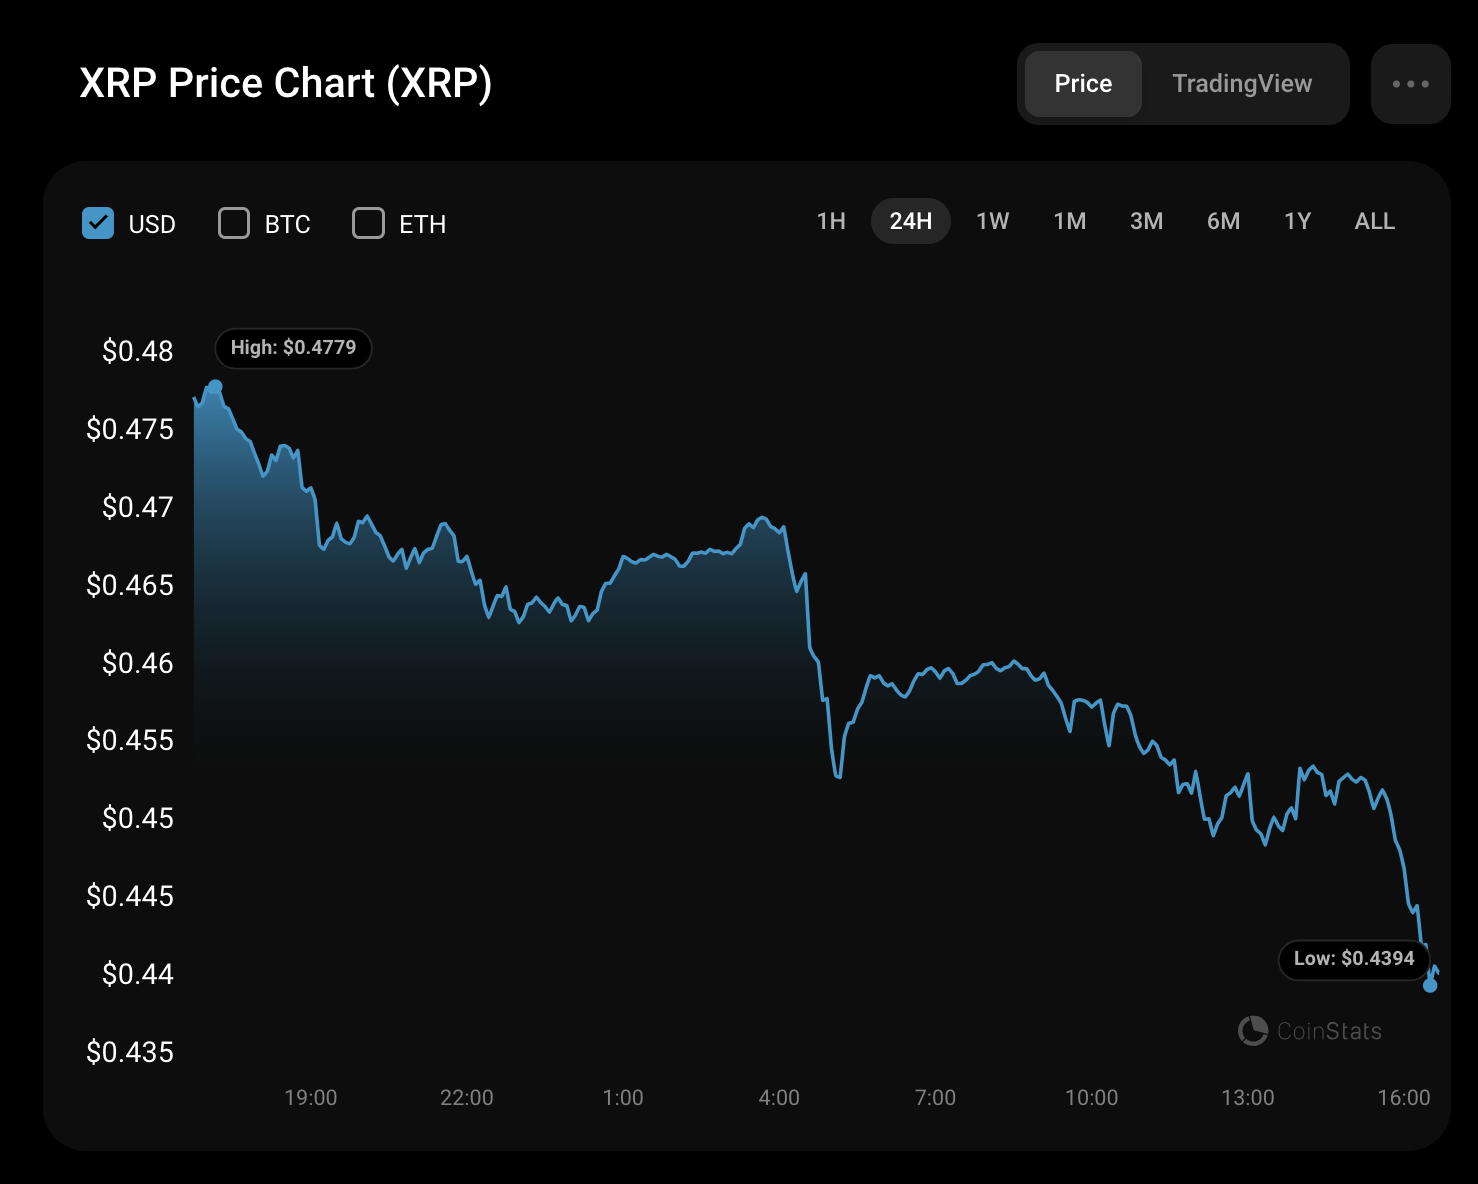
Task: Click the CoinStats logo watermark
Action: [1310, 1031]
